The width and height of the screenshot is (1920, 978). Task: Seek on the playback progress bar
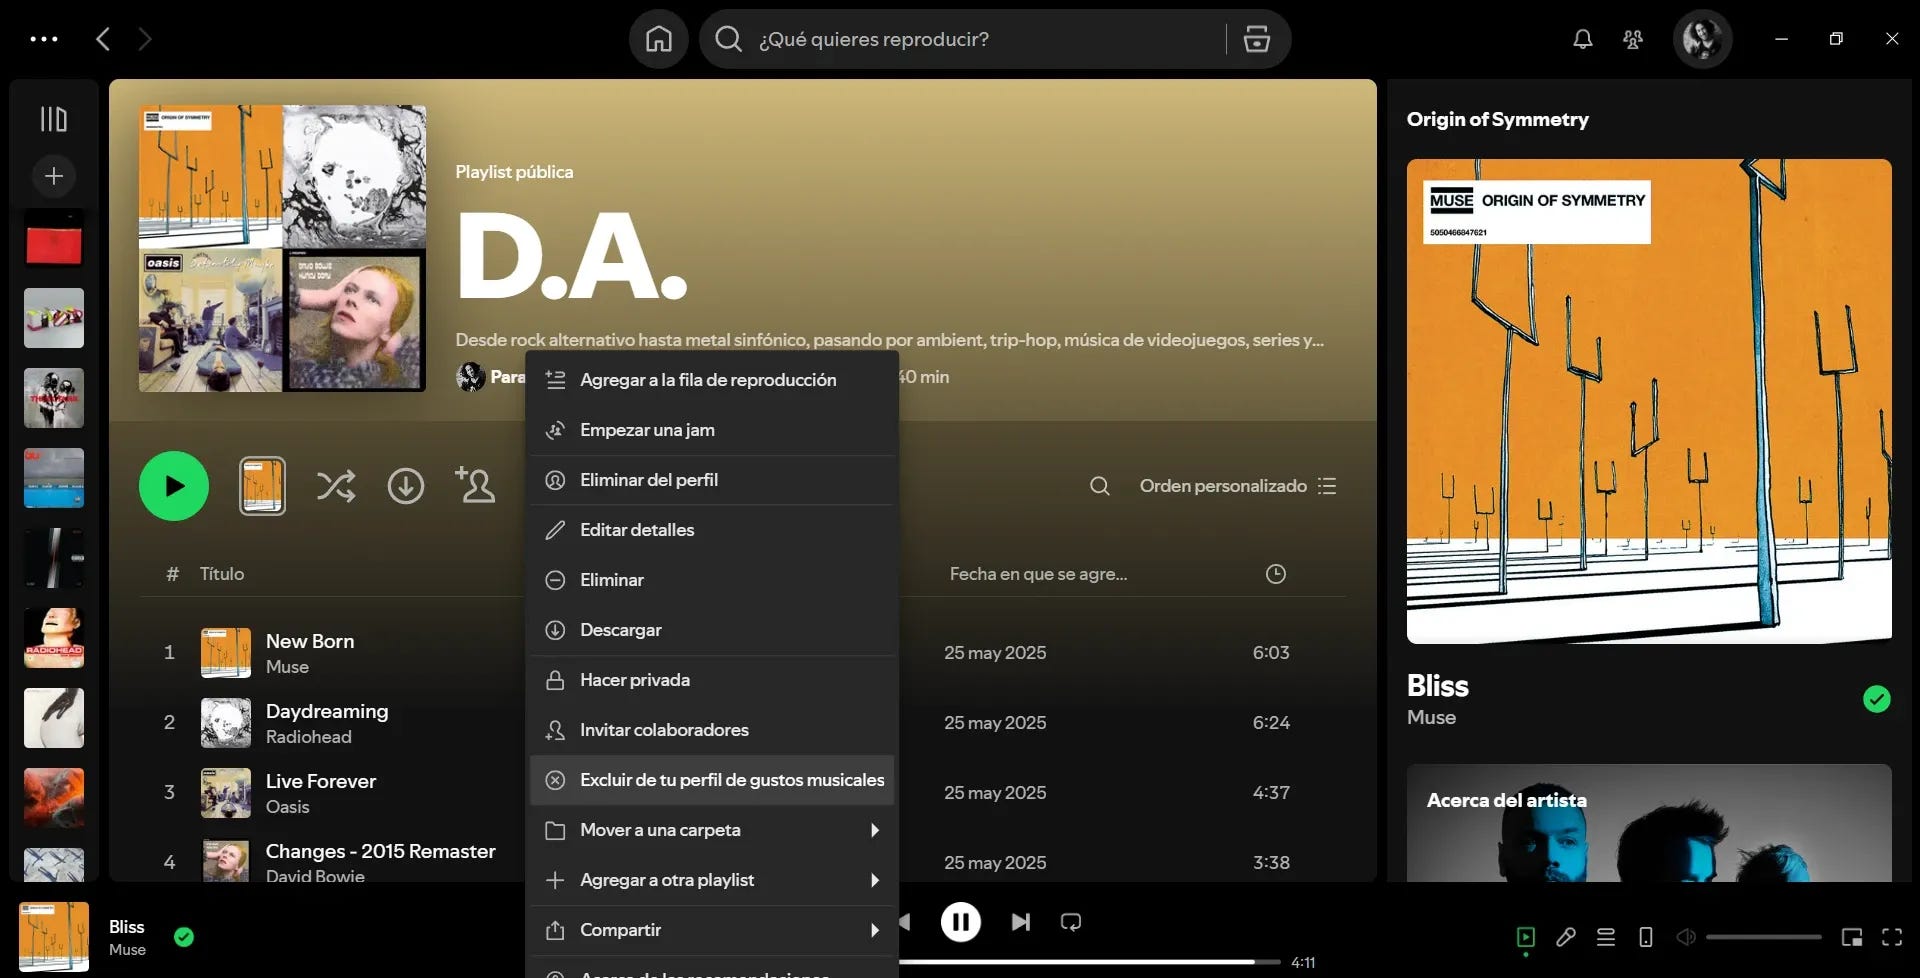[x=1090, y=962]
